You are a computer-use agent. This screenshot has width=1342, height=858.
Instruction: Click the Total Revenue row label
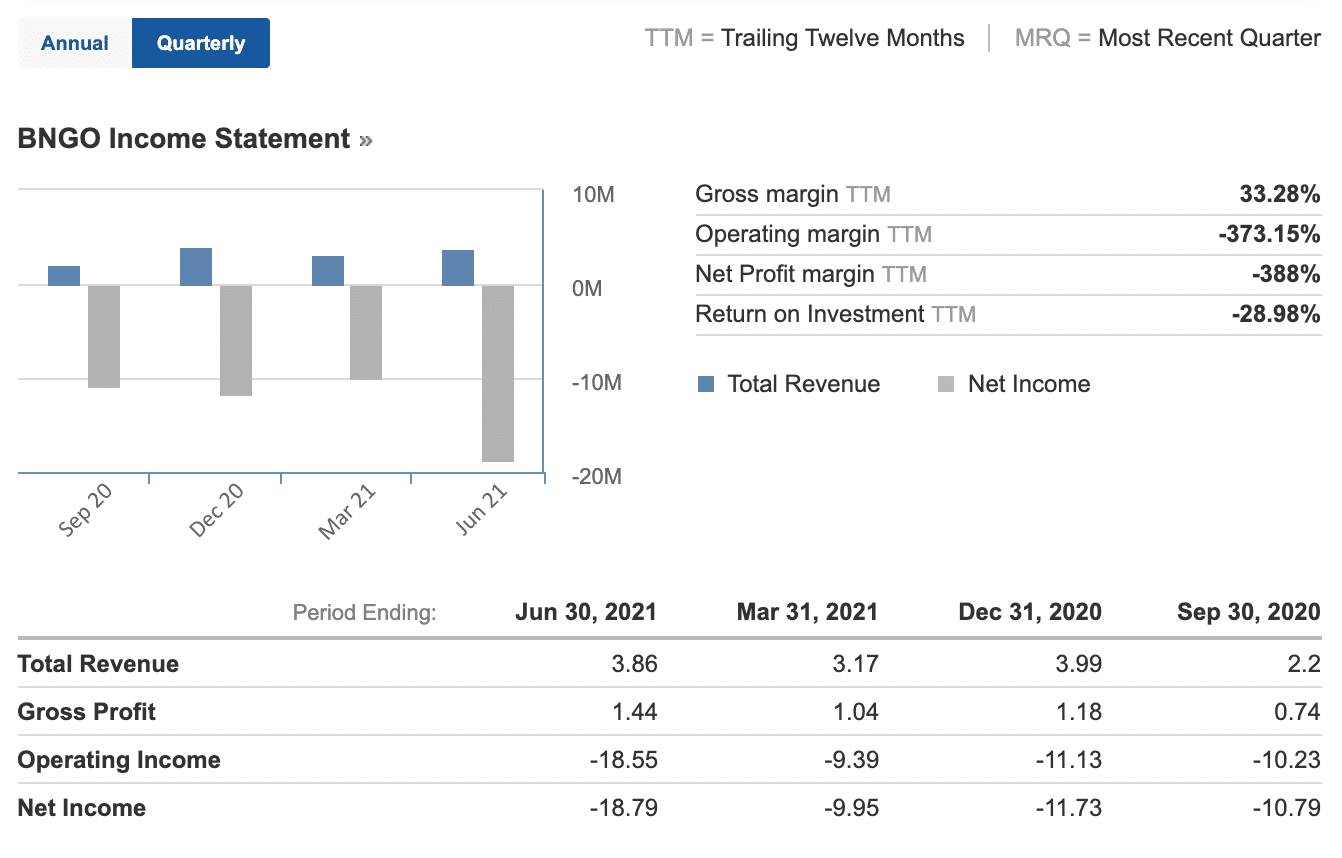click(98, 664)
